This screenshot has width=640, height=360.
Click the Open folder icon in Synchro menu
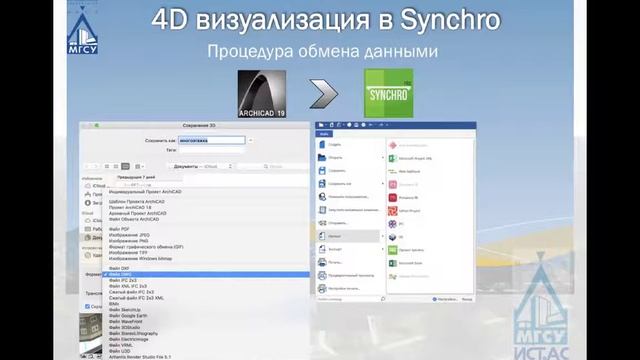coord(322,158)
